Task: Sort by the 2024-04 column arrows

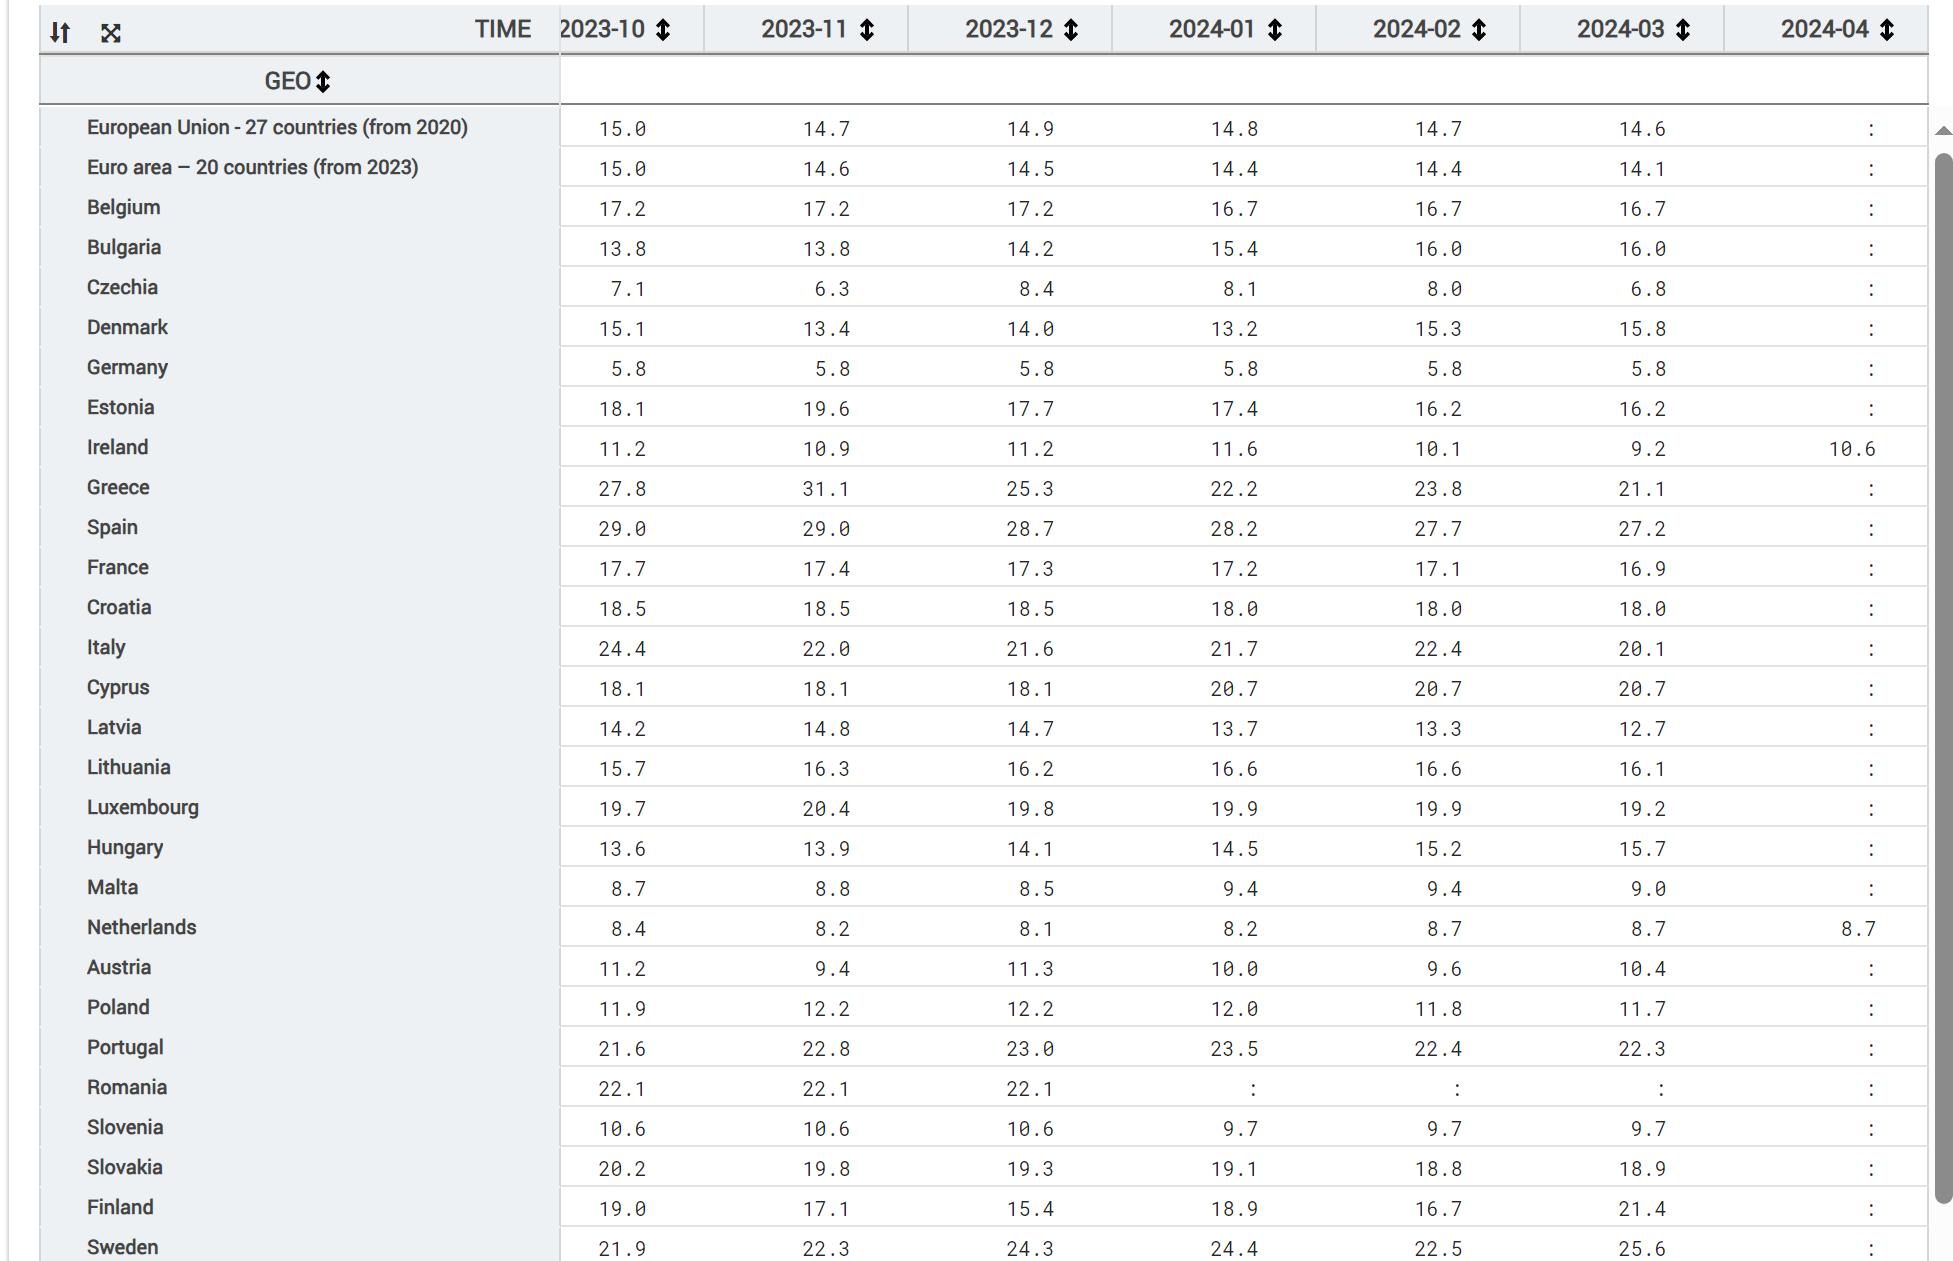Action: click(1887, 30)
